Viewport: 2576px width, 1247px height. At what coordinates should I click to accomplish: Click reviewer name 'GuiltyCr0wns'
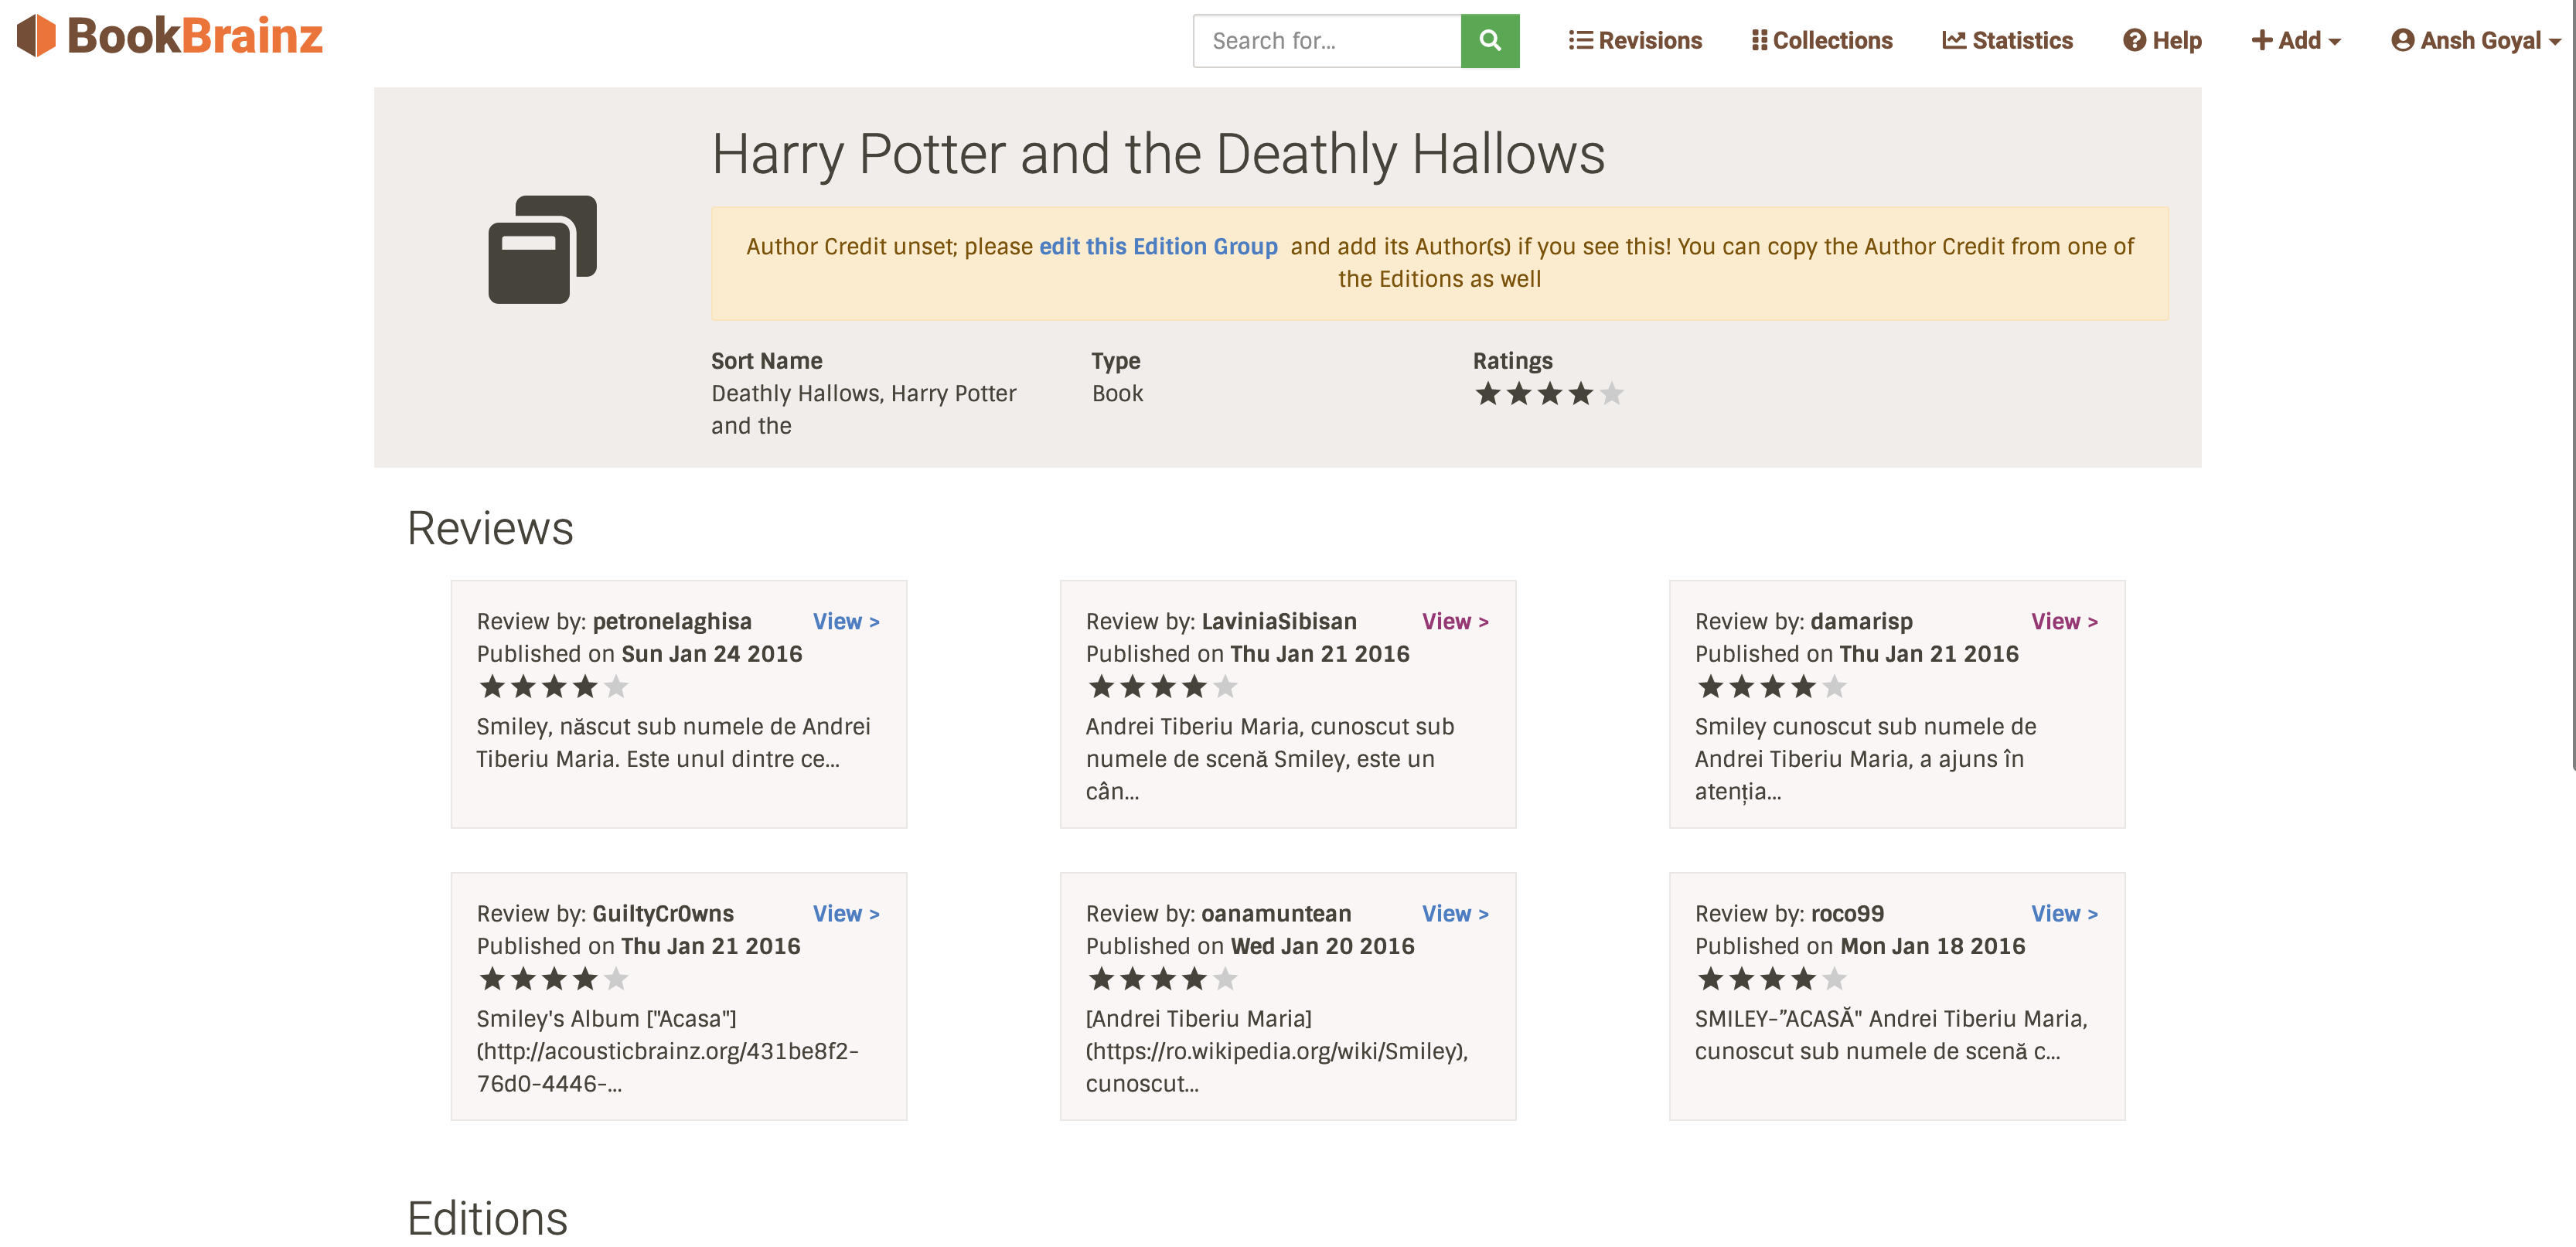pos(663,914)
